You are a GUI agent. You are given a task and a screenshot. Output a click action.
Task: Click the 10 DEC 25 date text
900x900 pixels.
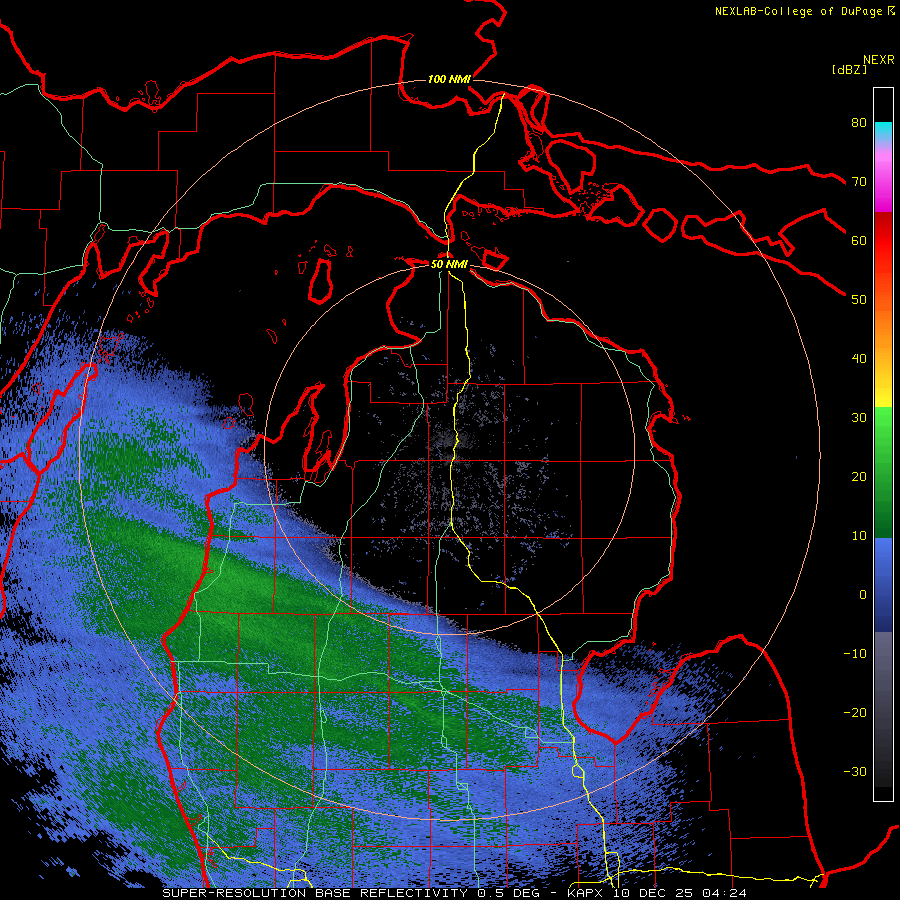tap(653, 893)
